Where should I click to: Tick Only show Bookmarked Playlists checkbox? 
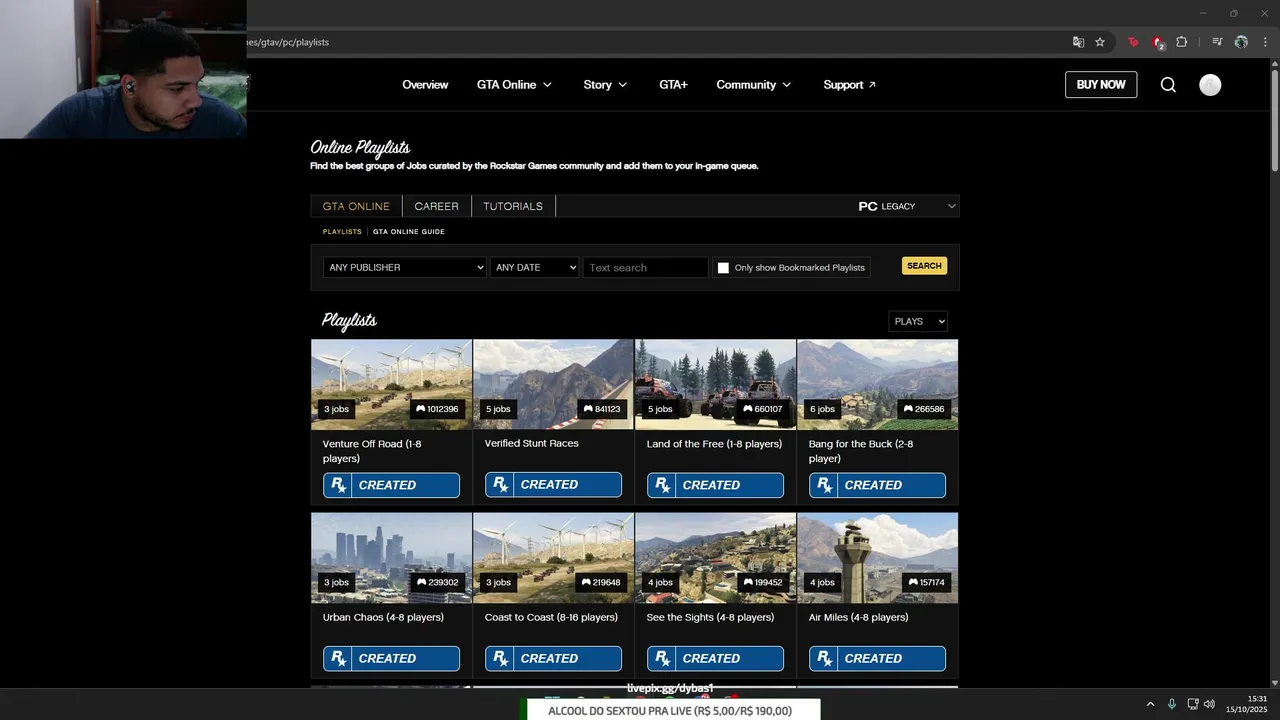click(723, 268)
